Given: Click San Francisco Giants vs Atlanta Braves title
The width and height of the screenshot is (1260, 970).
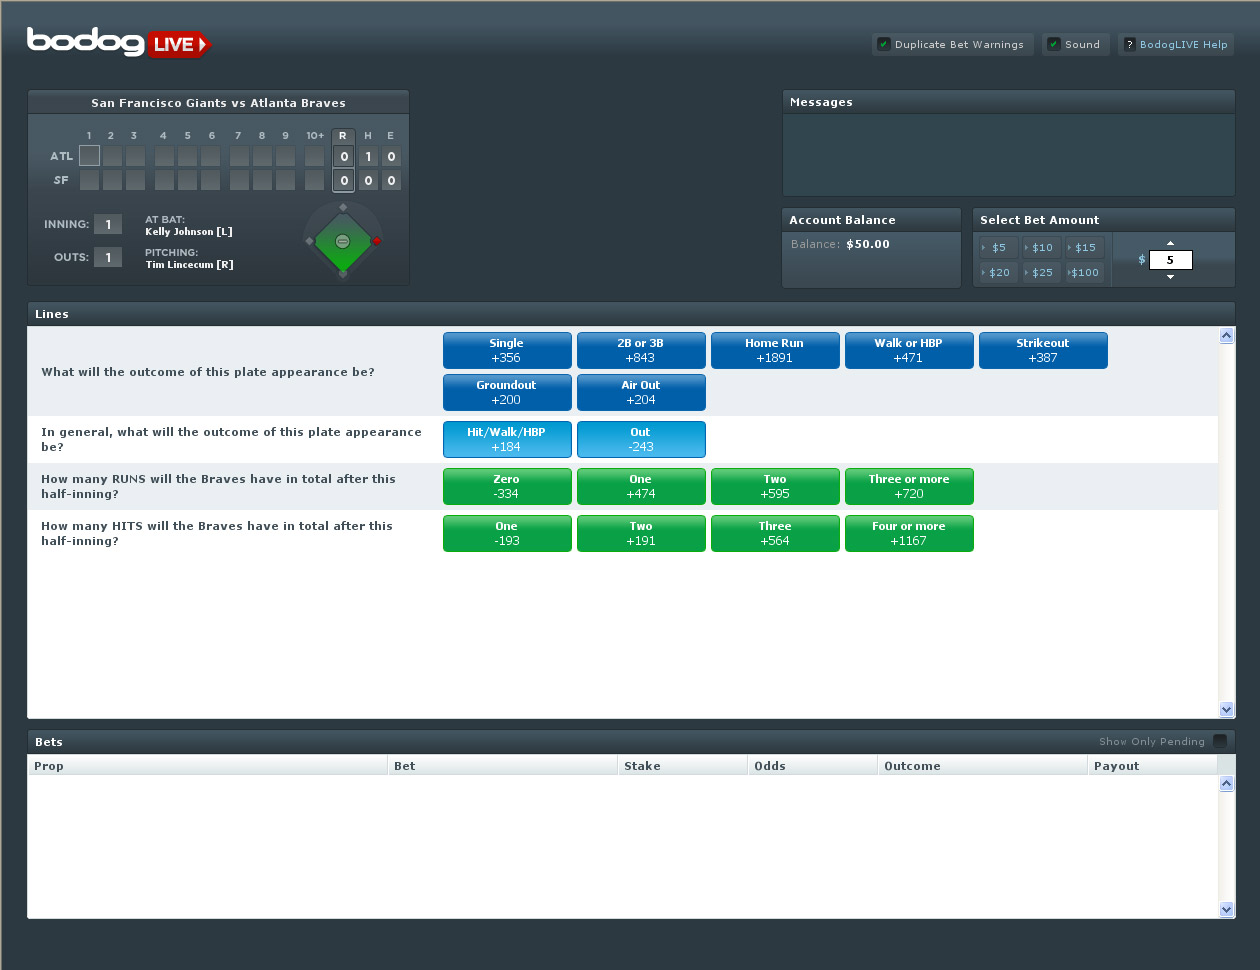Looking at the screenshot, I should [218, 103].
